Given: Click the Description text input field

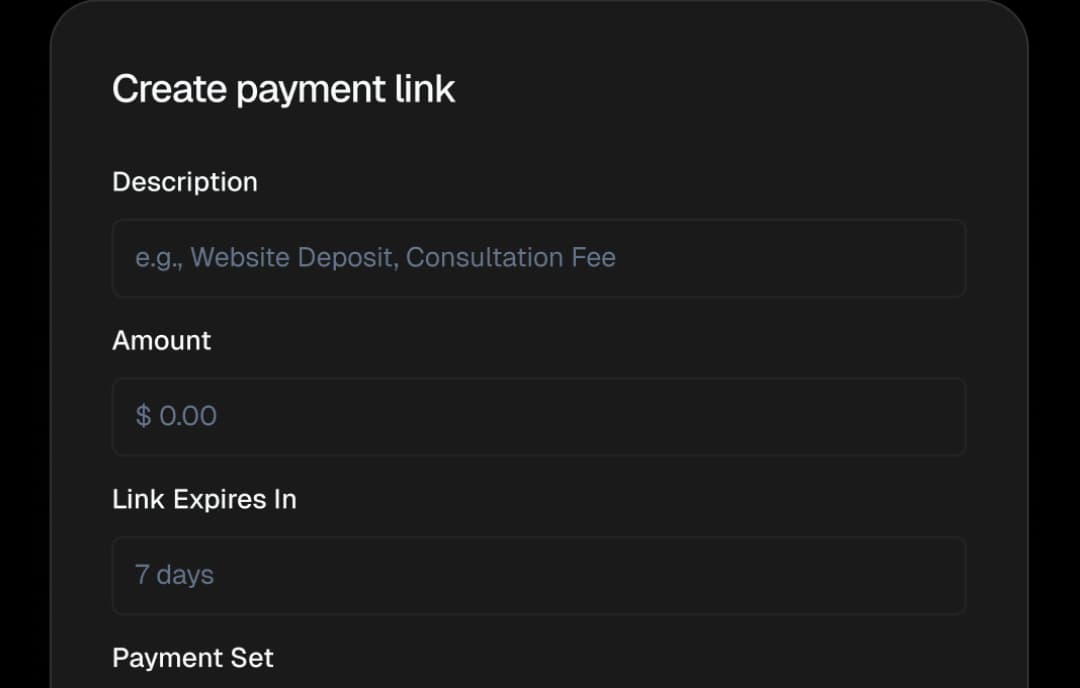Looking at the screenshot, I should (x=540, y=258).
